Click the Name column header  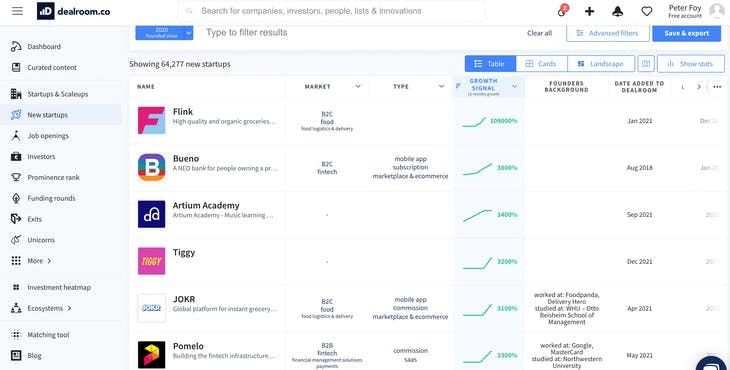click(x=145, y=87)
